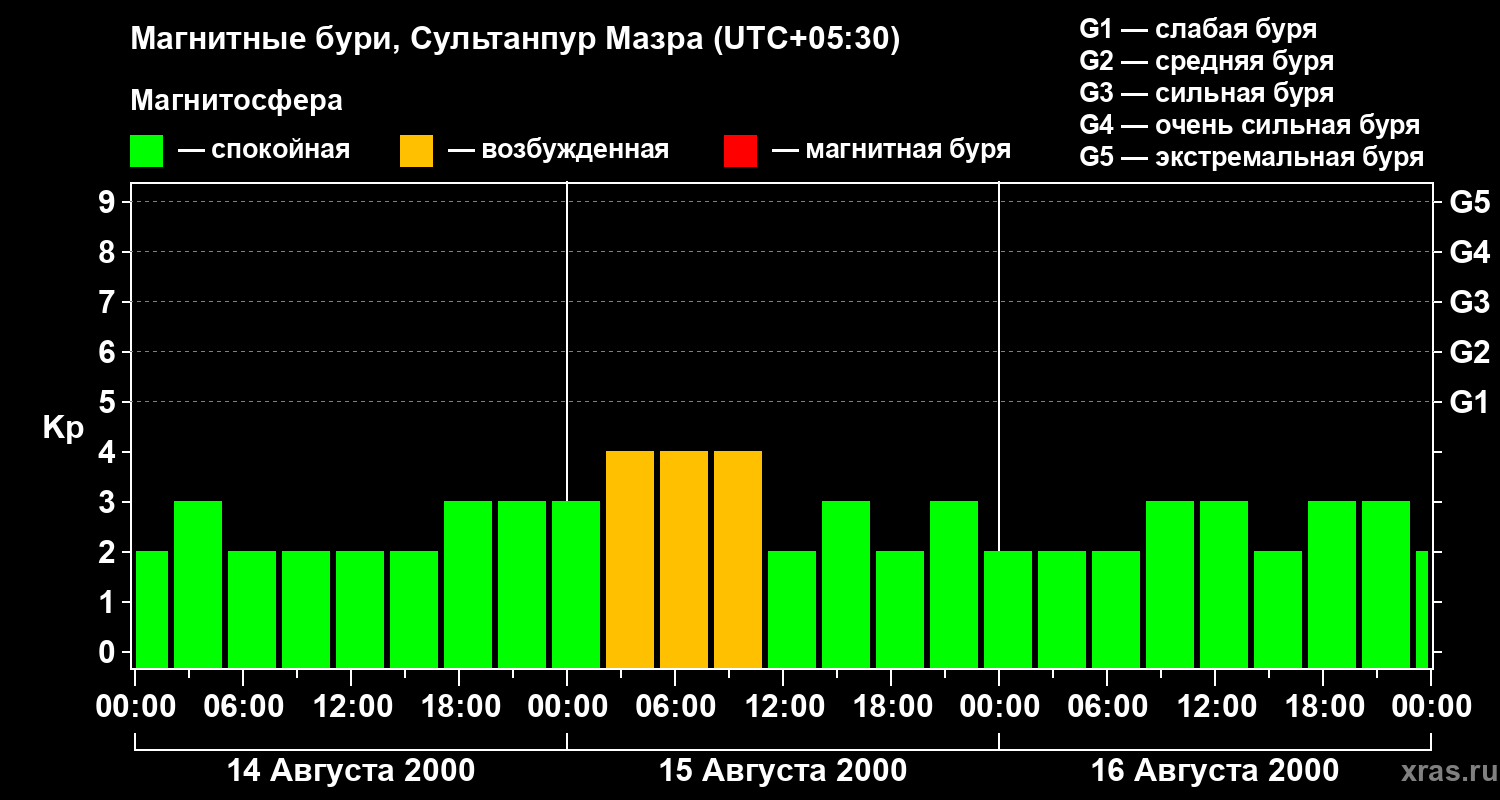Image resolution: width=1500 pixels, height=800 pixels.
Task: Click the 'Kp' axis label
Action: [62, 427]
